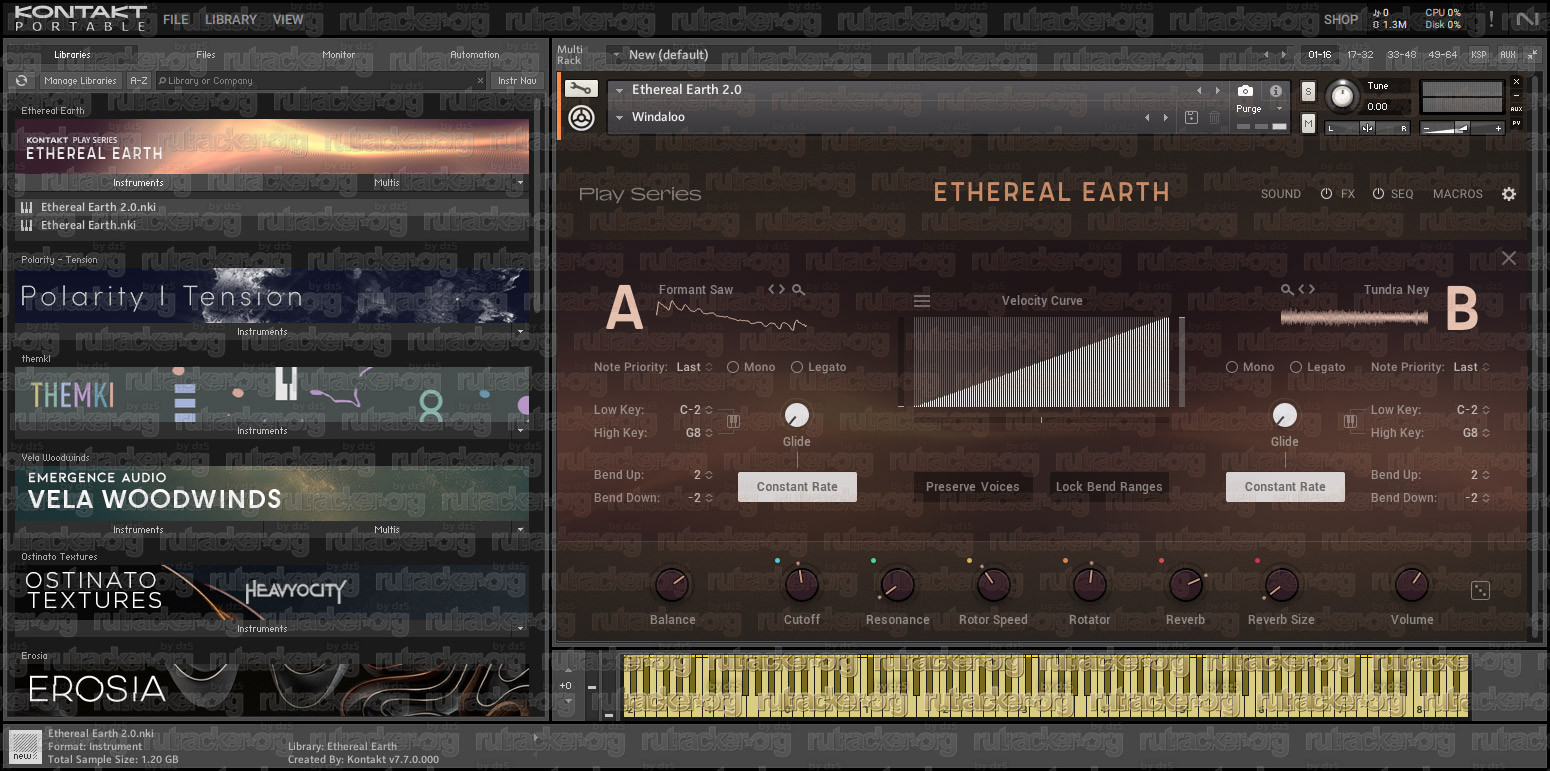Click layer B Constant Rate button

(1285, 487)
